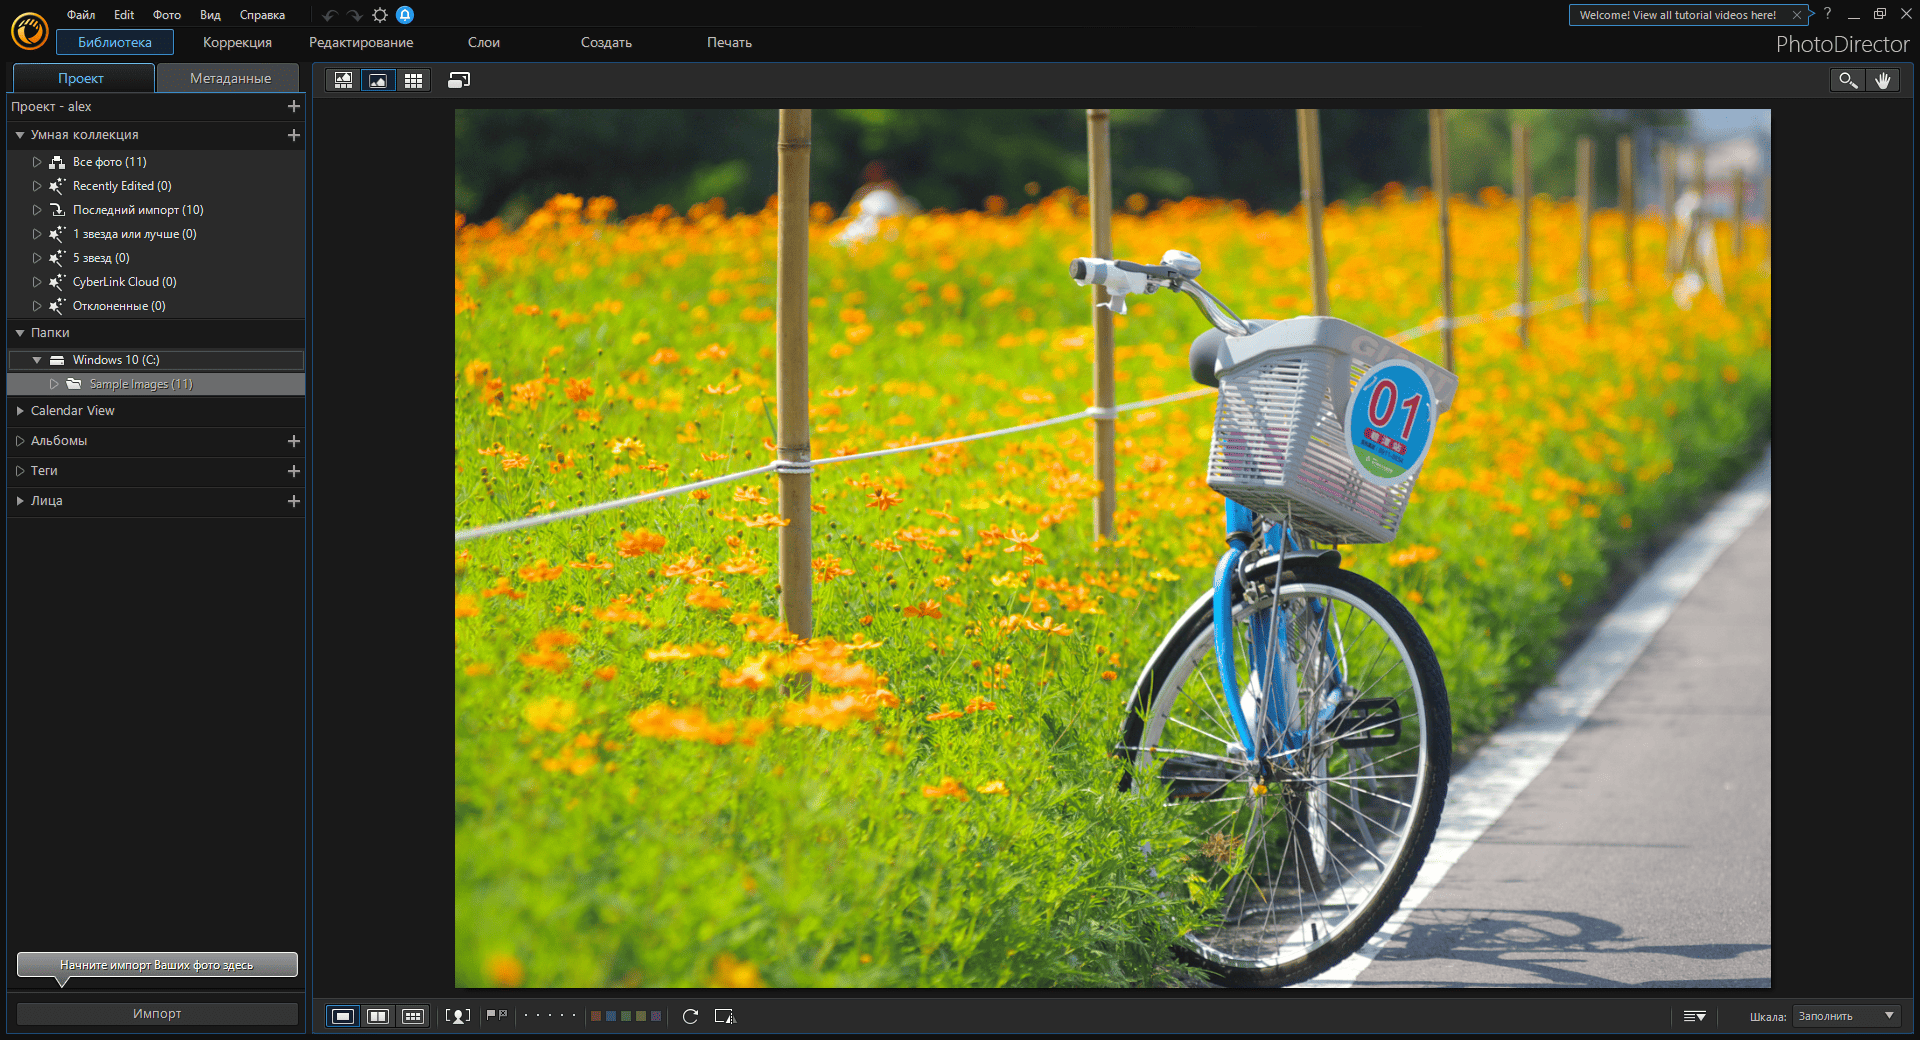1920x1040 pixels.
Task: Switch to viewer and browser mode
Action: click(x=343, y=80)
